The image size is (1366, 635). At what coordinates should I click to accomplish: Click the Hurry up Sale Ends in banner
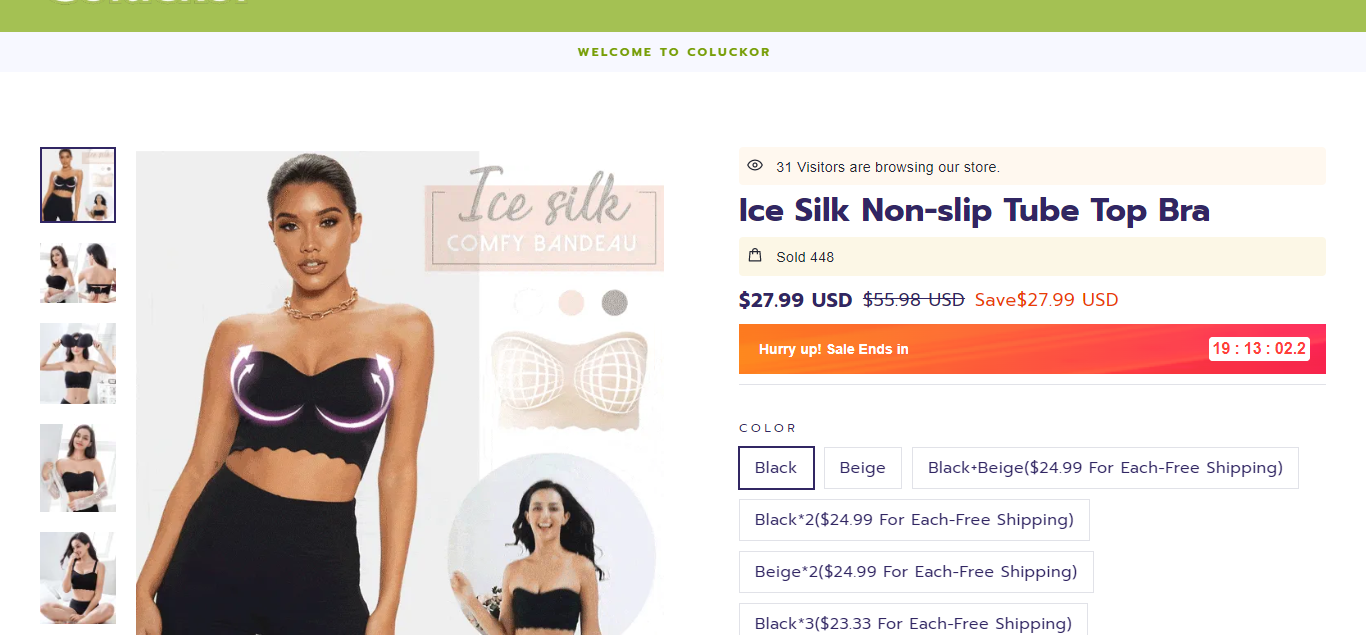(1032, 349)
